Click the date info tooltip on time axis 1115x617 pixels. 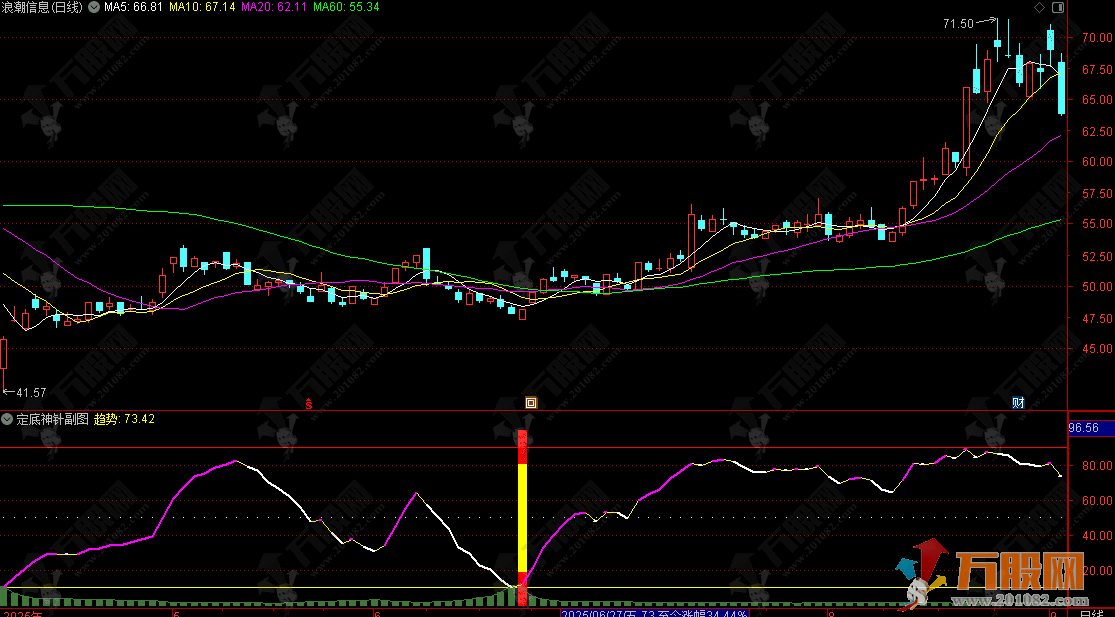pyautogui.click(x=655, y=612)
